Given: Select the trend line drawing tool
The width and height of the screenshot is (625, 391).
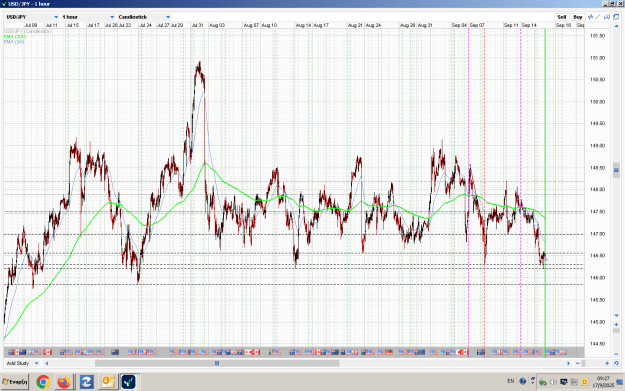Looking at the screenshot, I should (x=598, y=17).
